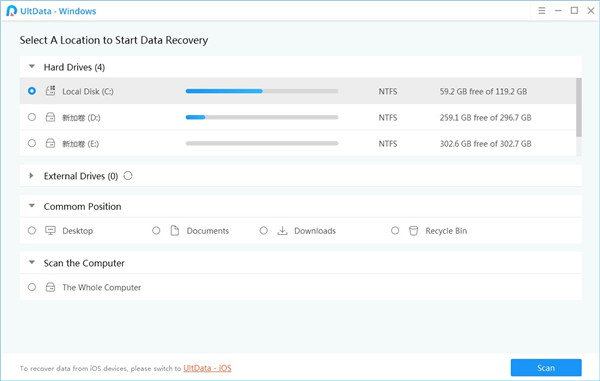Collapse the Commom Position section
The height and width of the screenshot is (381, 600).
pyautogui.click(x=32, y=206)
